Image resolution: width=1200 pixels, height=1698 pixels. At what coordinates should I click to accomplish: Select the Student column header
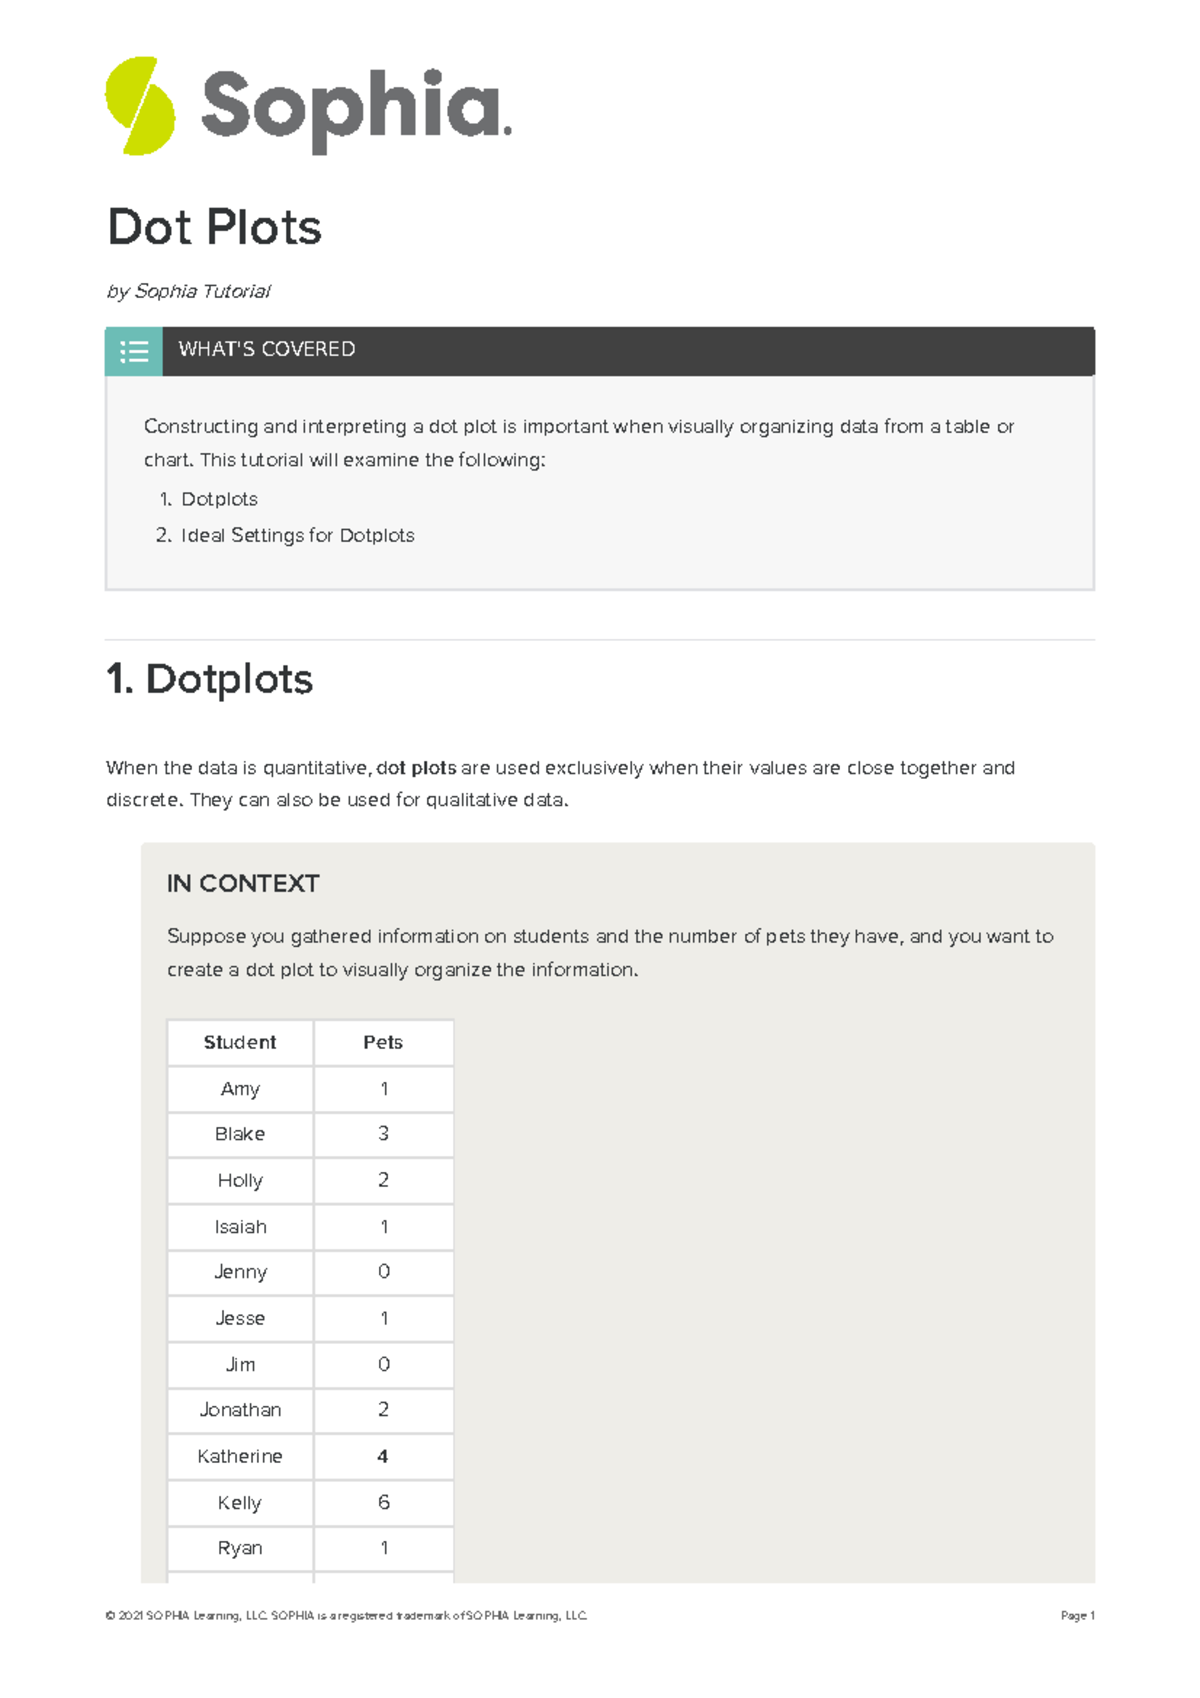click(x=240, y=1042)
